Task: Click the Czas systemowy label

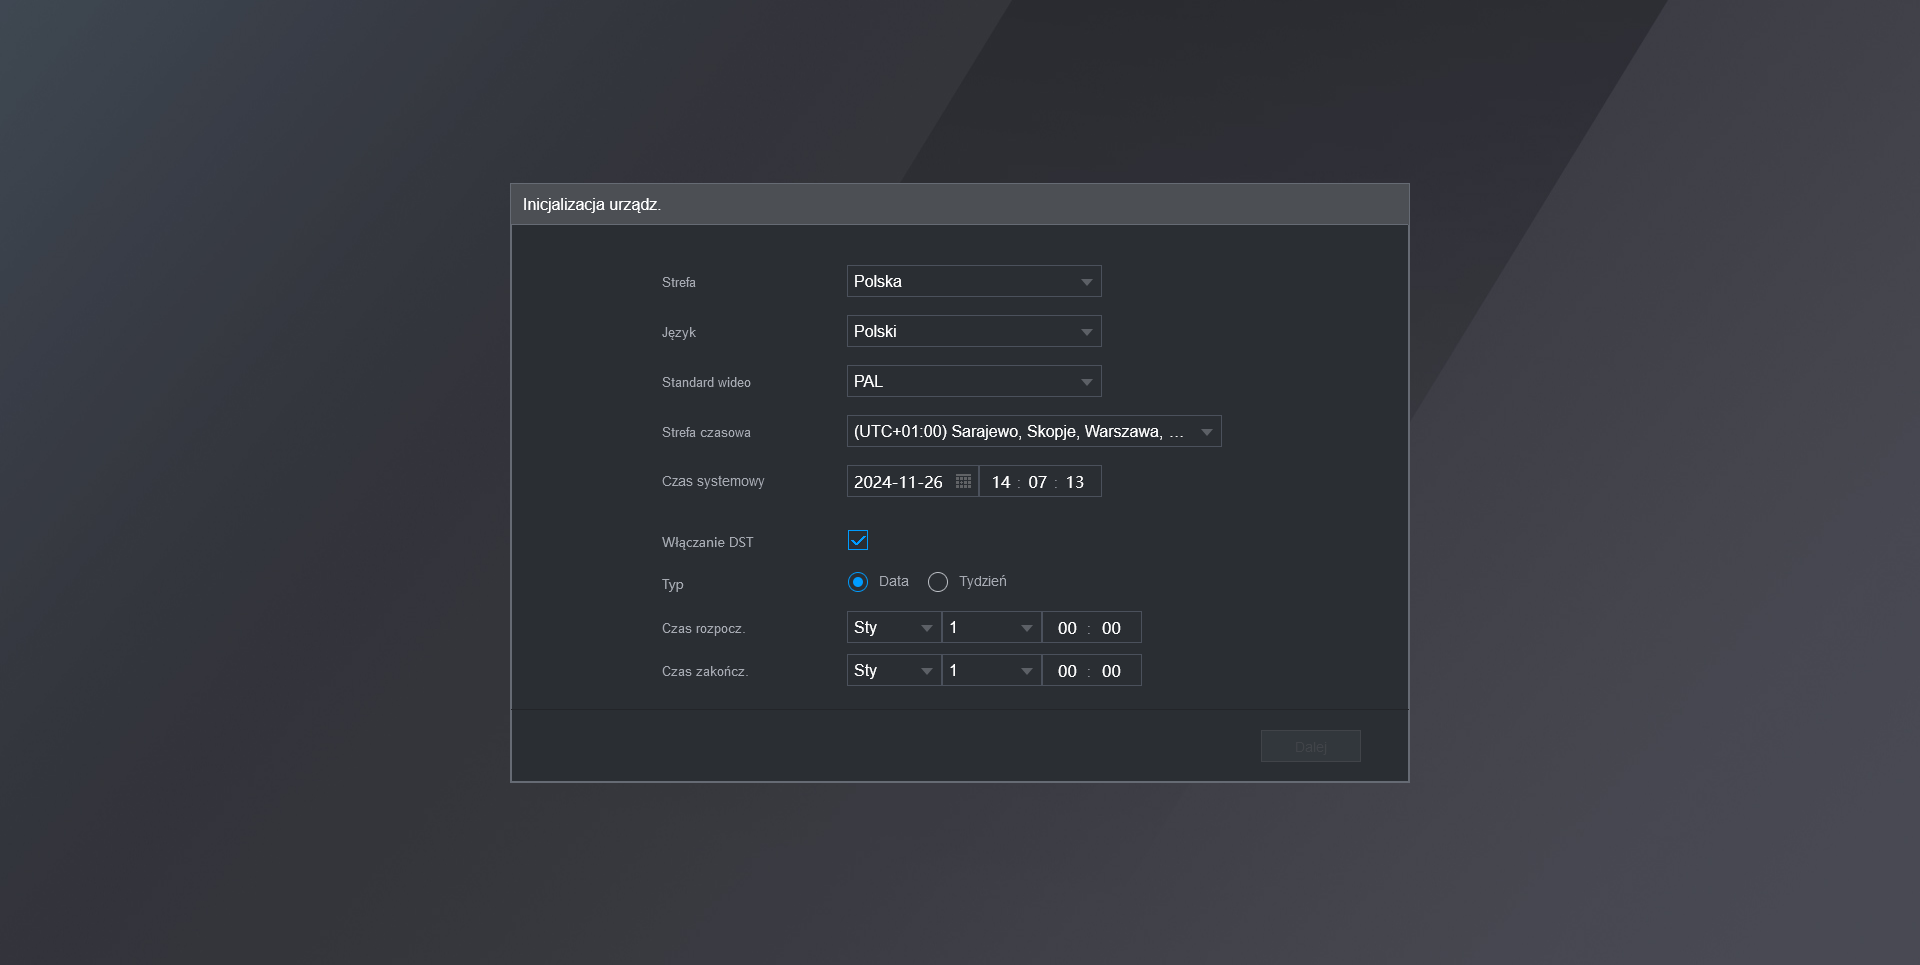Action: click(713, 481)
